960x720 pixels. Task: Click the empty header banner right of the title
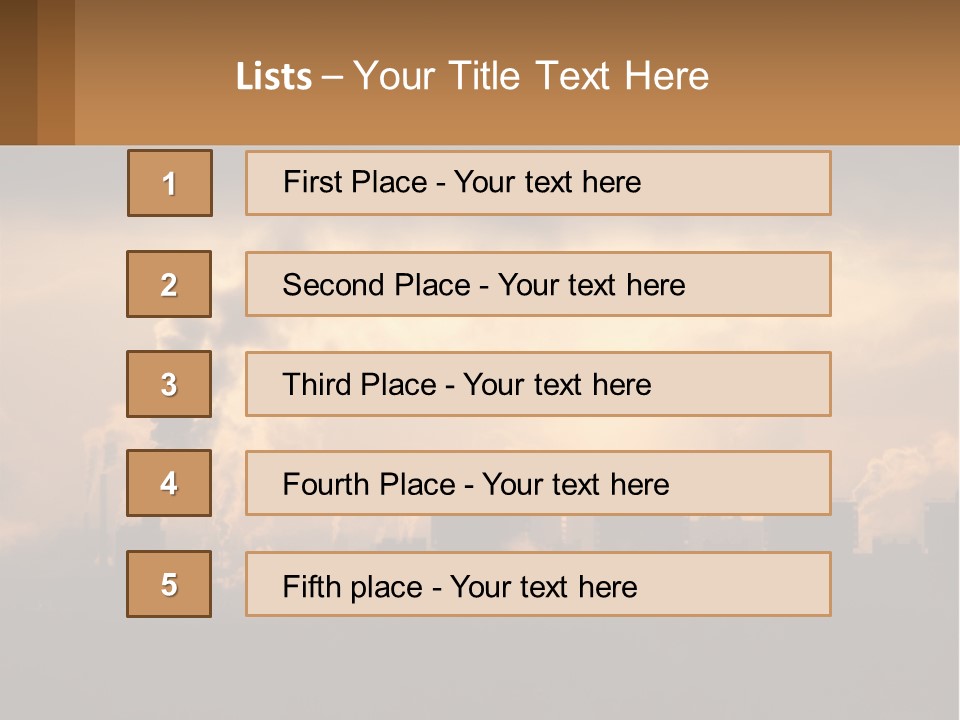[x=840, y=75]
